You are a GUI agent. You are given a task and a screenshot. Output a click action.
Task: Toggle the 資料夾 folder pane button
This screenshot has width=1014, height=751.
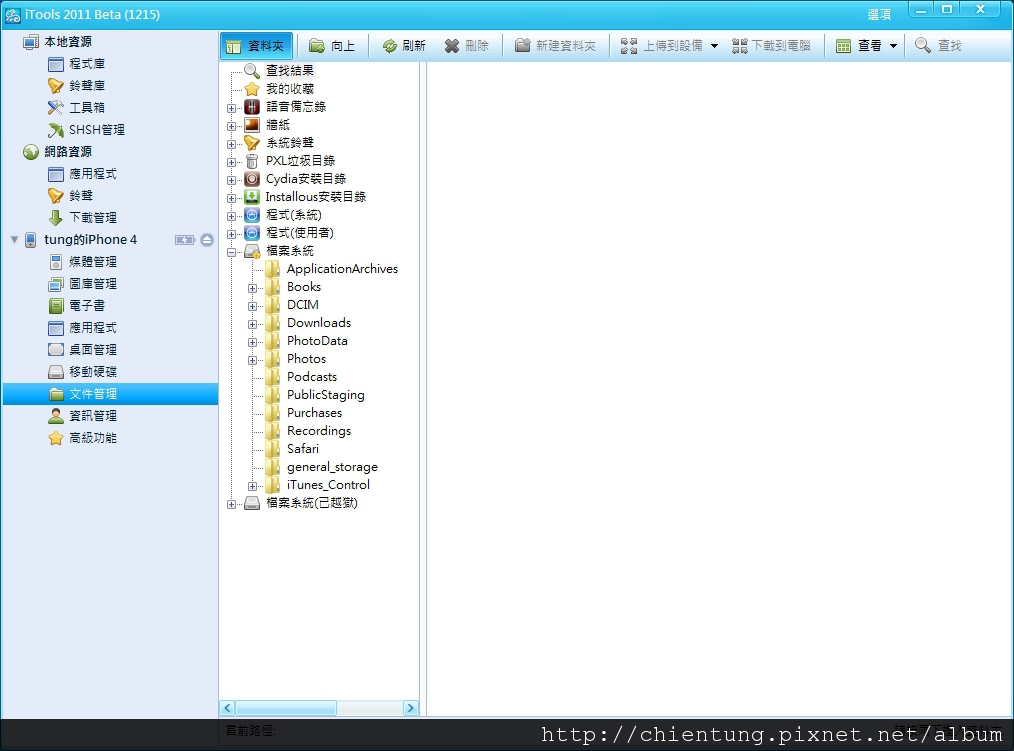click(256, 45)
